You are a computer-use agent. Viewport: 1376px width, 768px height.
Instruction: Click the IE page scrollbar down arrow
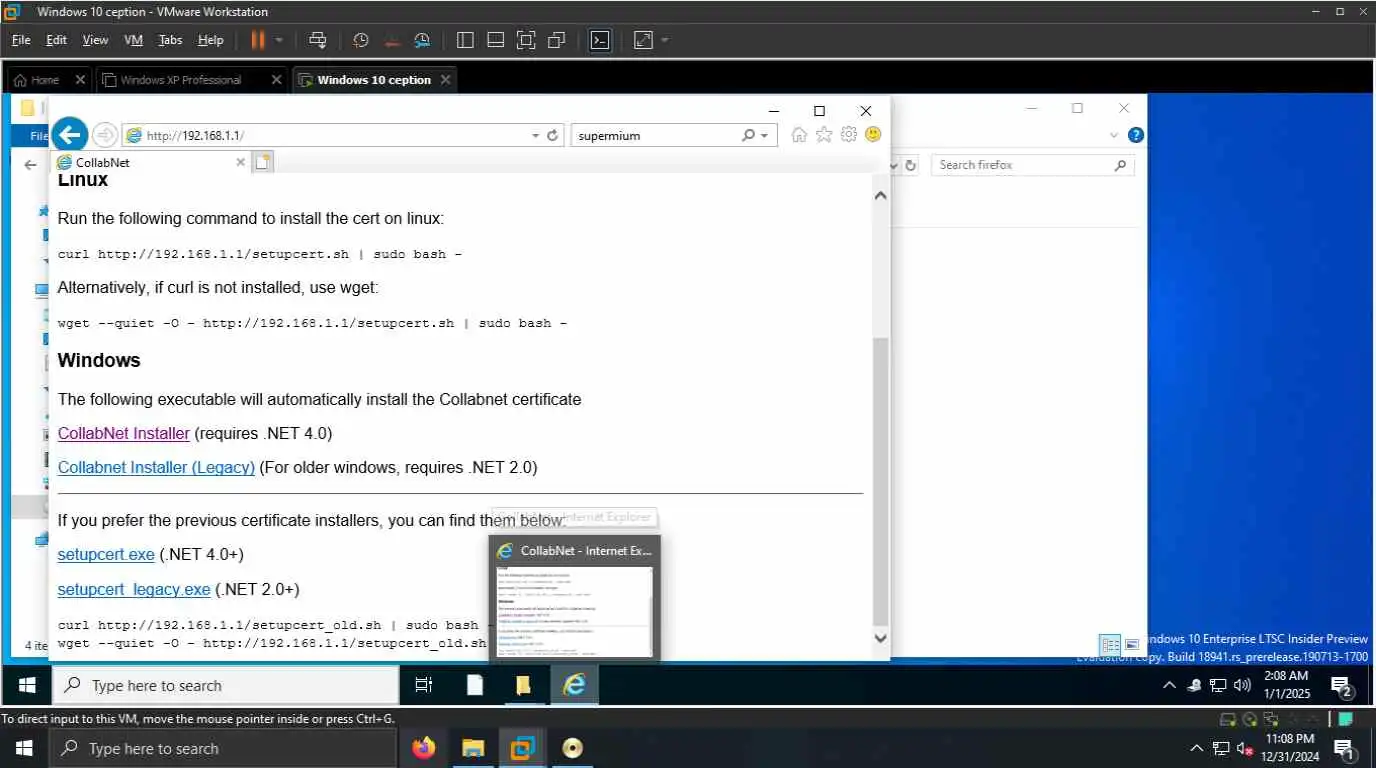pyautogui.click(x=880, y=637)
